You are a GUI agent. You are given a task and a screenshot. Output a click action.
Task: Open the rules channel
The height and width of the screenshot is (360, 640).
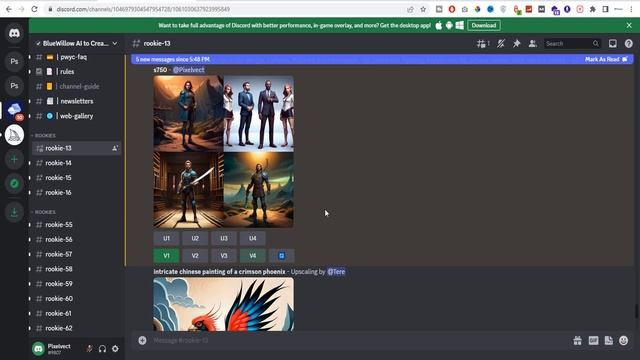pyautogui.click(x=76, y=71)
